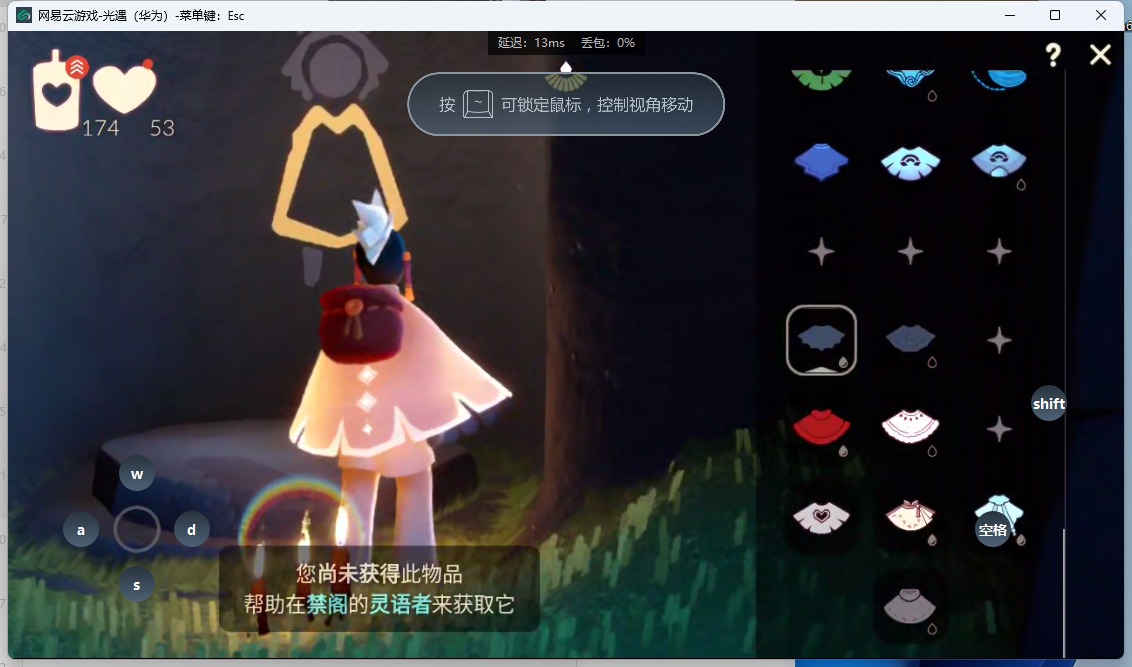1132x667 pixels.
Task: Click the 丢包: 0% packet loss readout
Action: coord(608,43)
